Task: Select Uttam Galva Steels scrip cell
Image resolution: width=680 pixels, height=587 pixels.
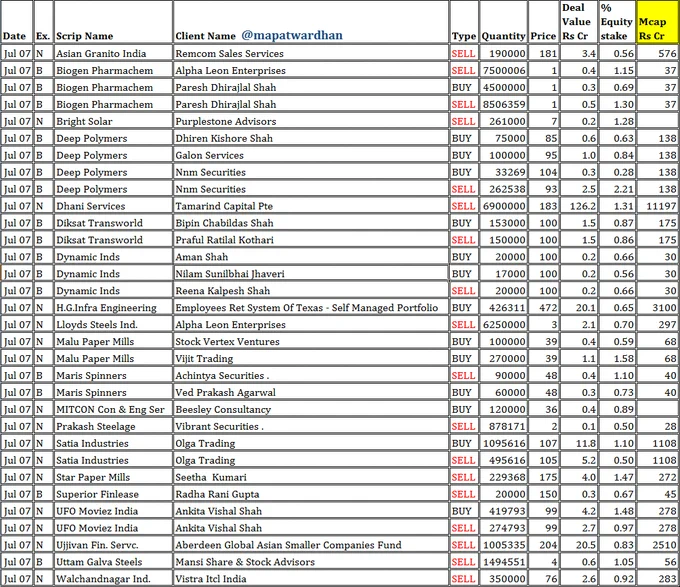Action: pyautogui.click(x=113, y=562)
